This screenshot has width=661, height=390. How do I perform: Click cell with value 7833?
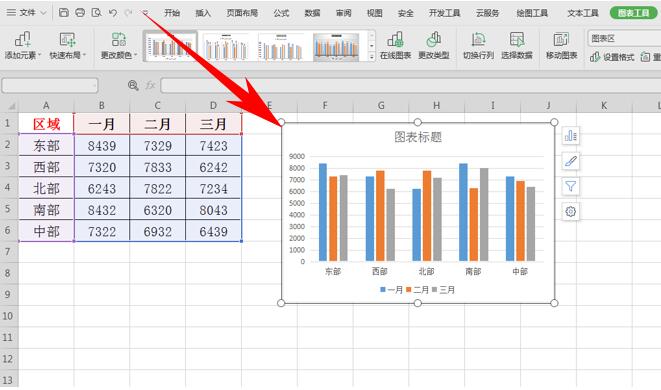coord(158,167)
